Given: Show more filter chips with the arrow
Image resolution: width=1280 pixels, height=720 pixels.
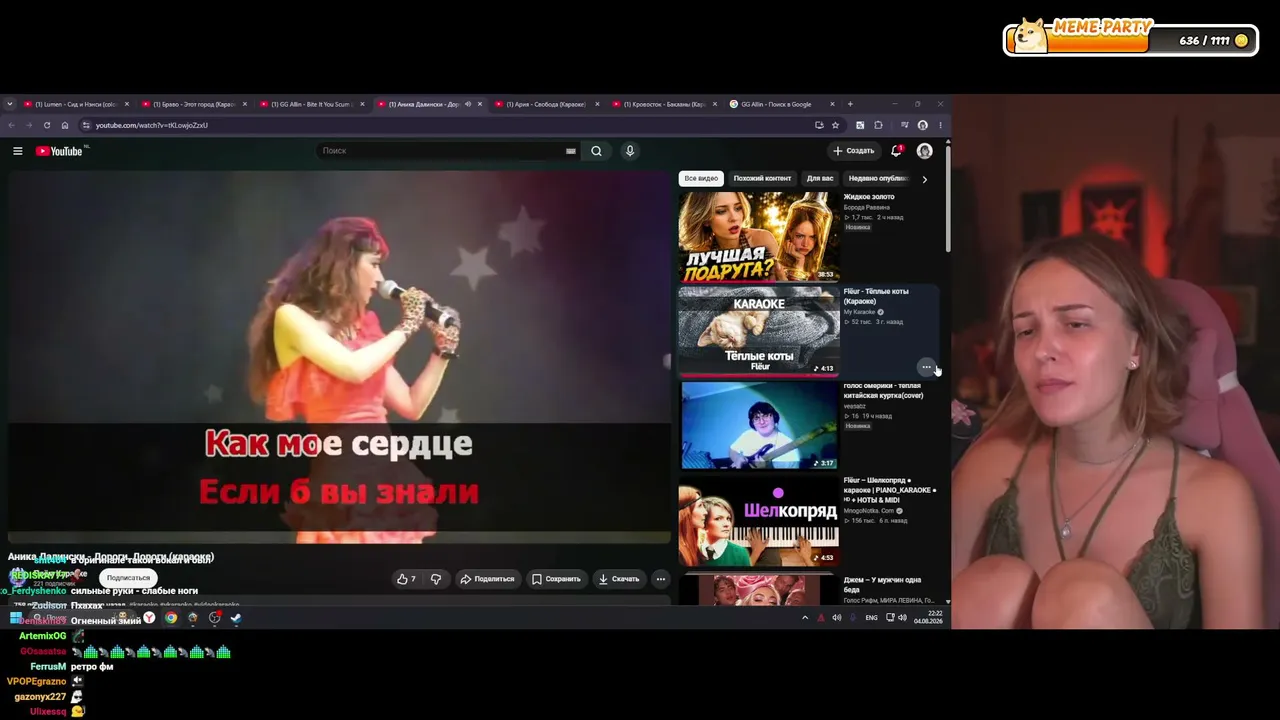Looking at the screenshot, I should click(924, 179).
